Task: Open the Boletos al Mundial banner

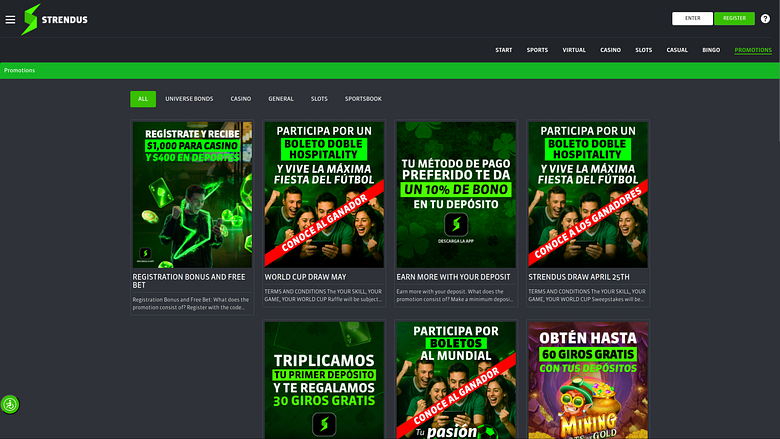Action: 456,380
